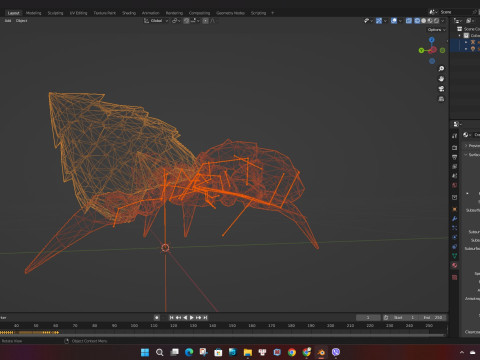Click the Move view hand gizmo

click(441, 79)
